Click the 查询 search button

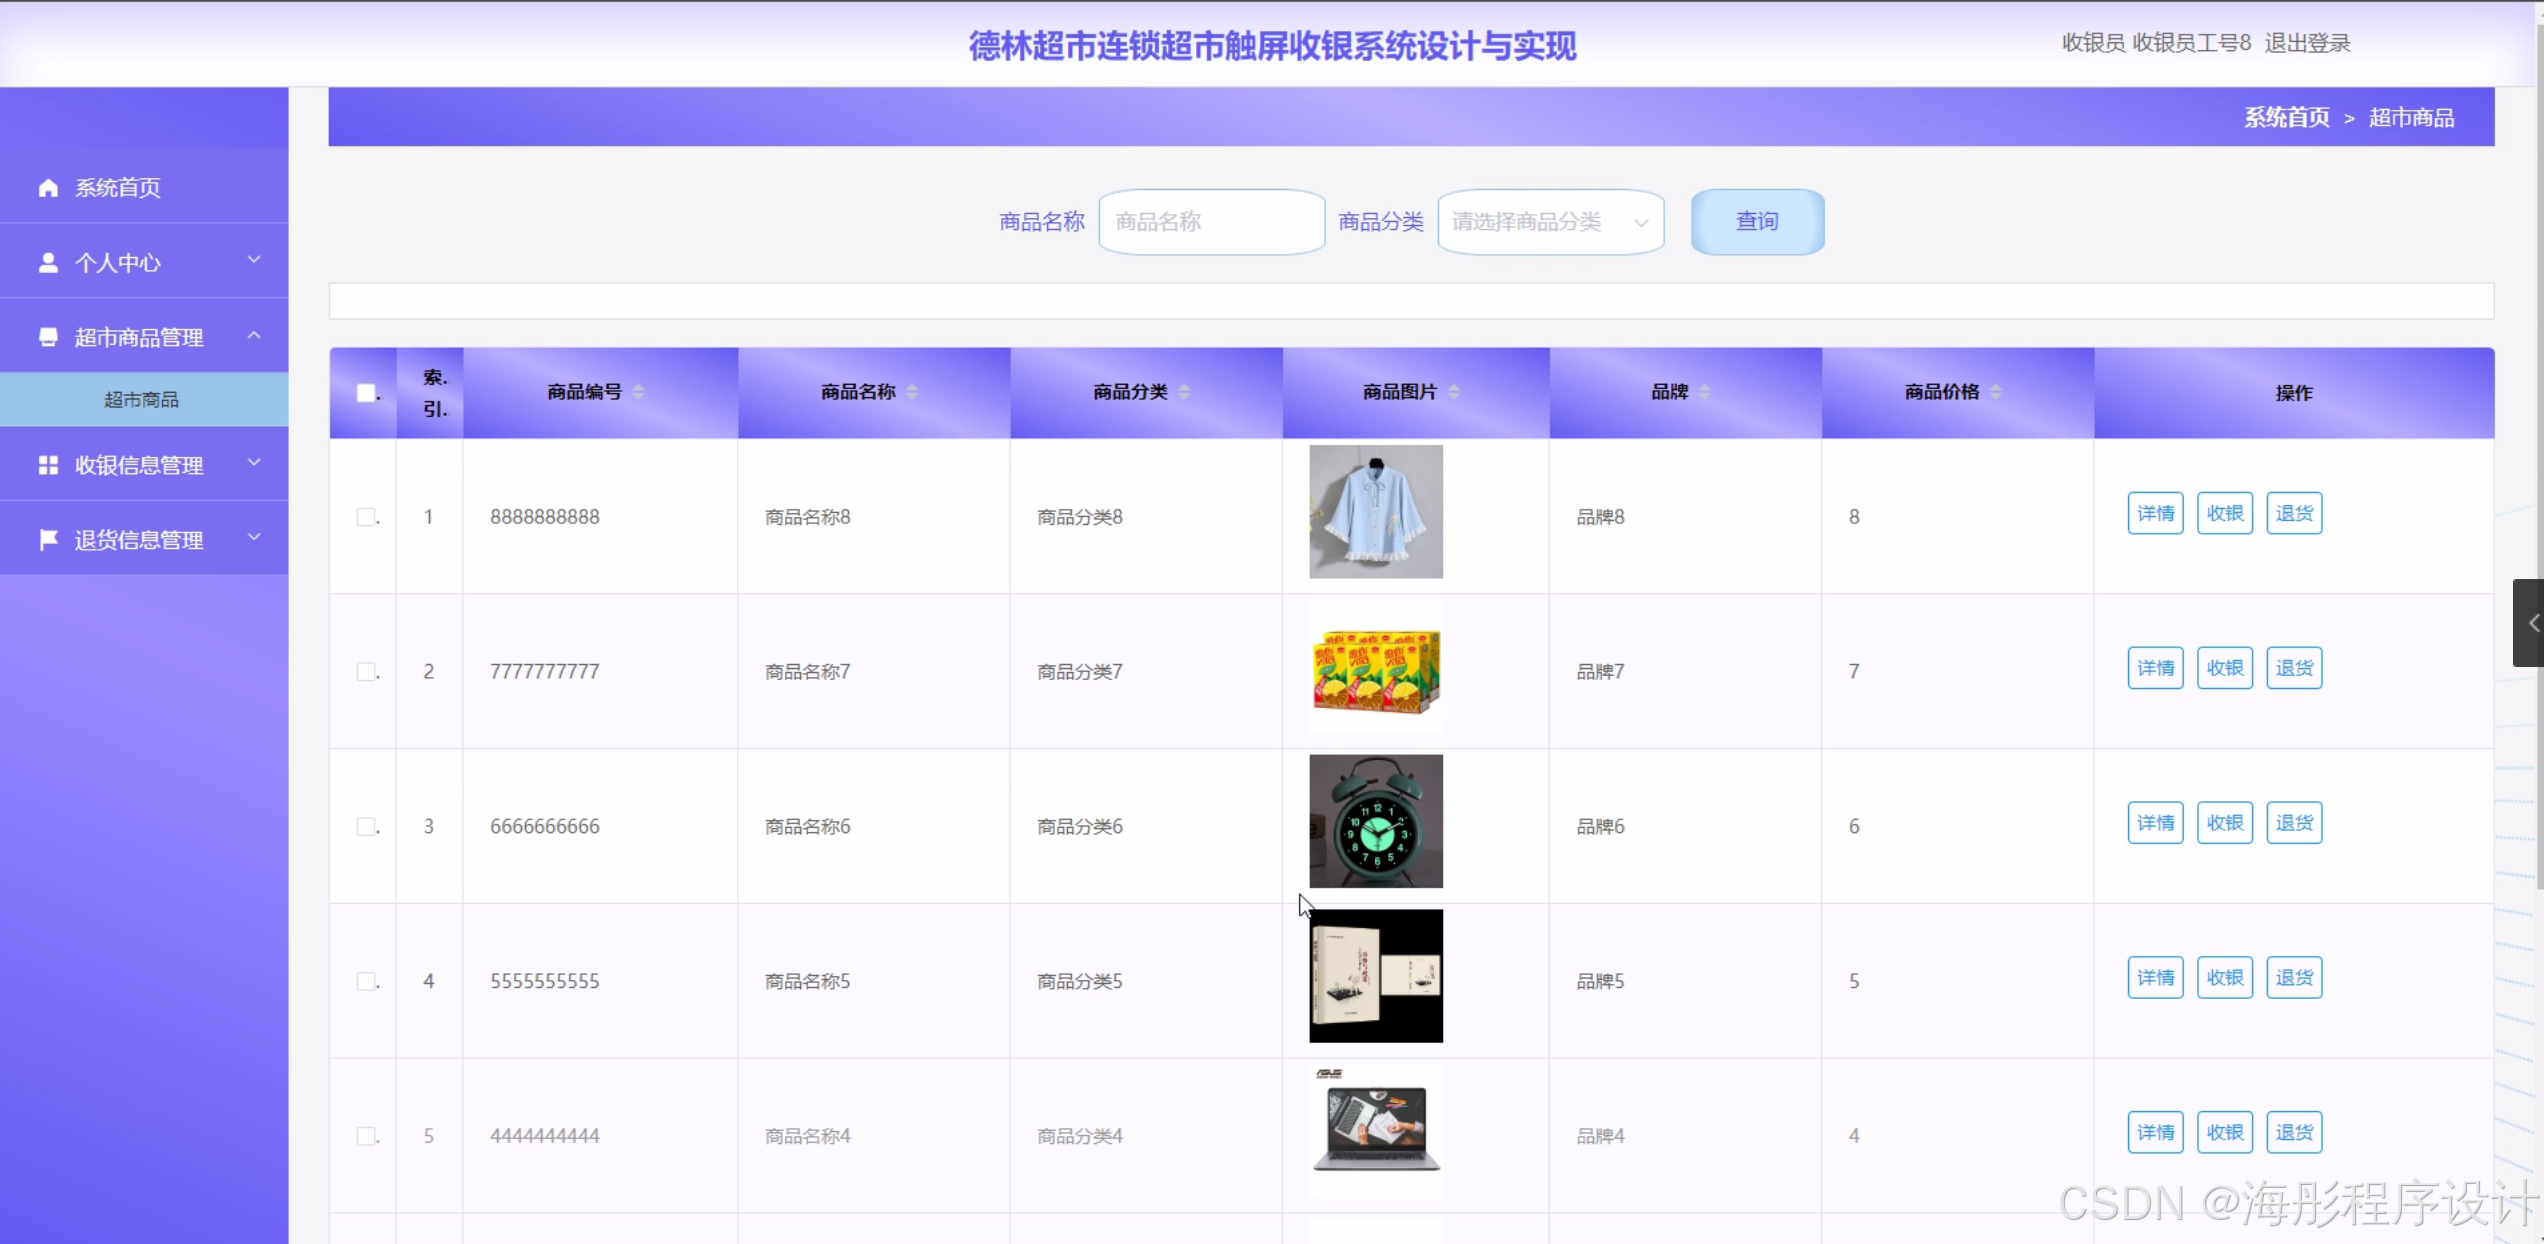point(1757,222)
